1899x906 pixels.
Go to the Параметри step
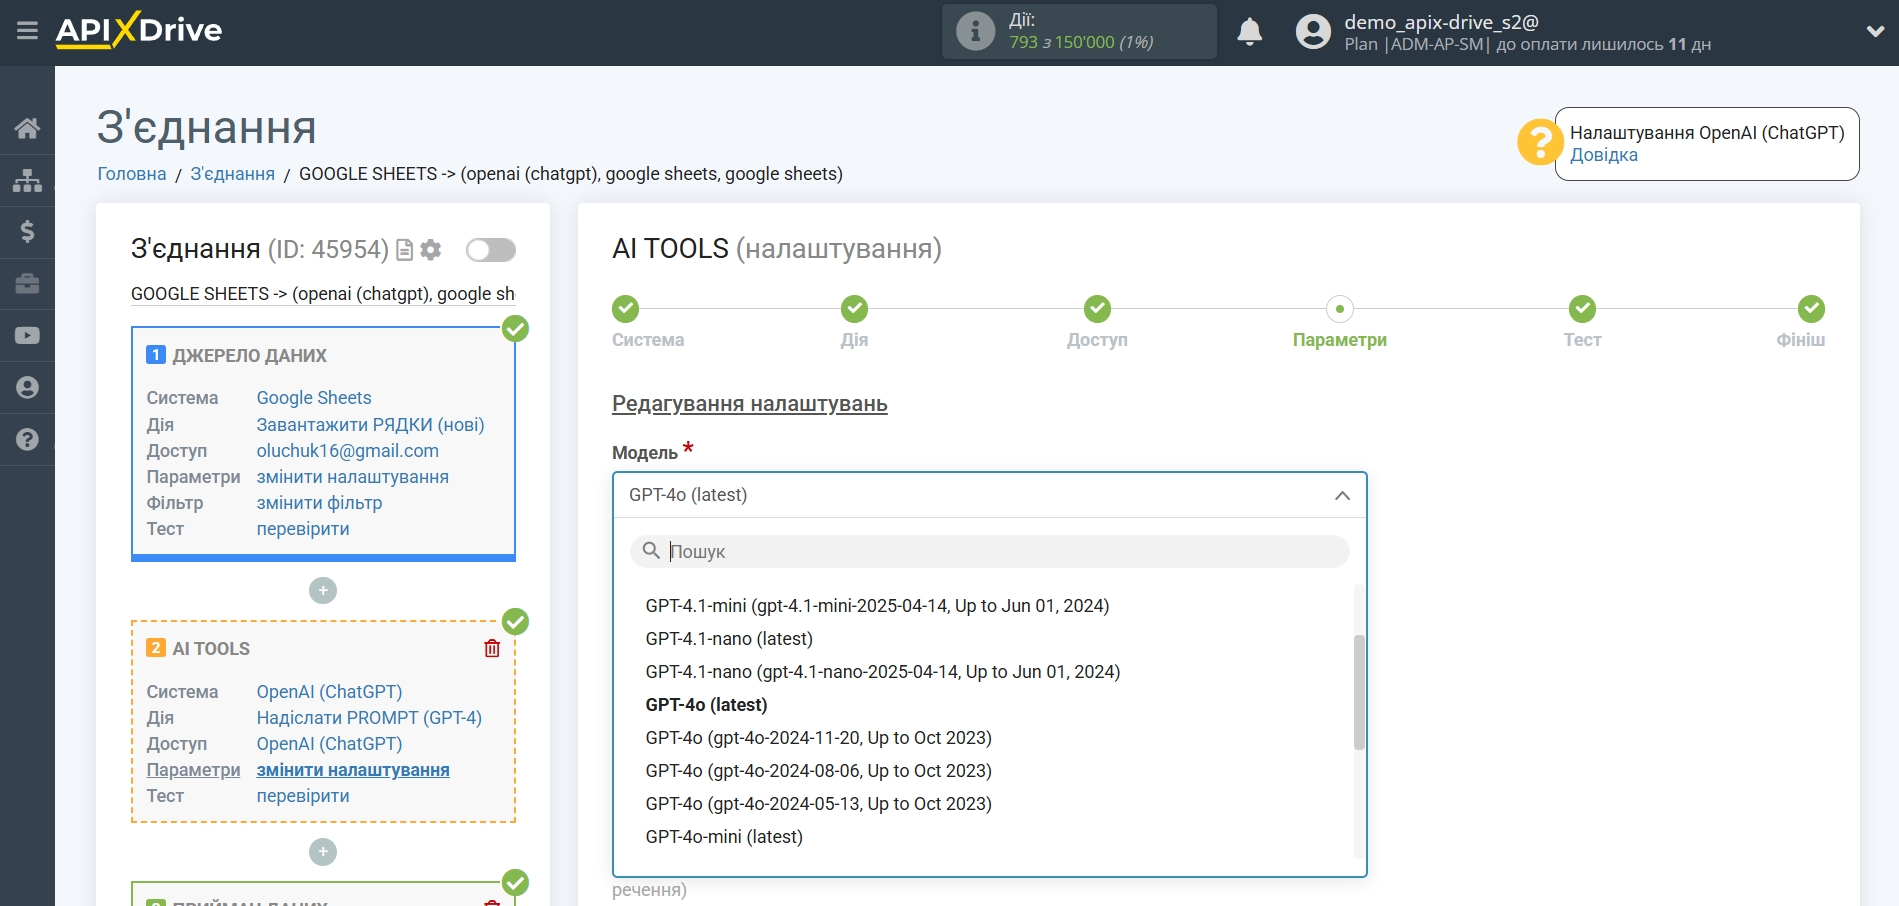(x=1340, y=309)
